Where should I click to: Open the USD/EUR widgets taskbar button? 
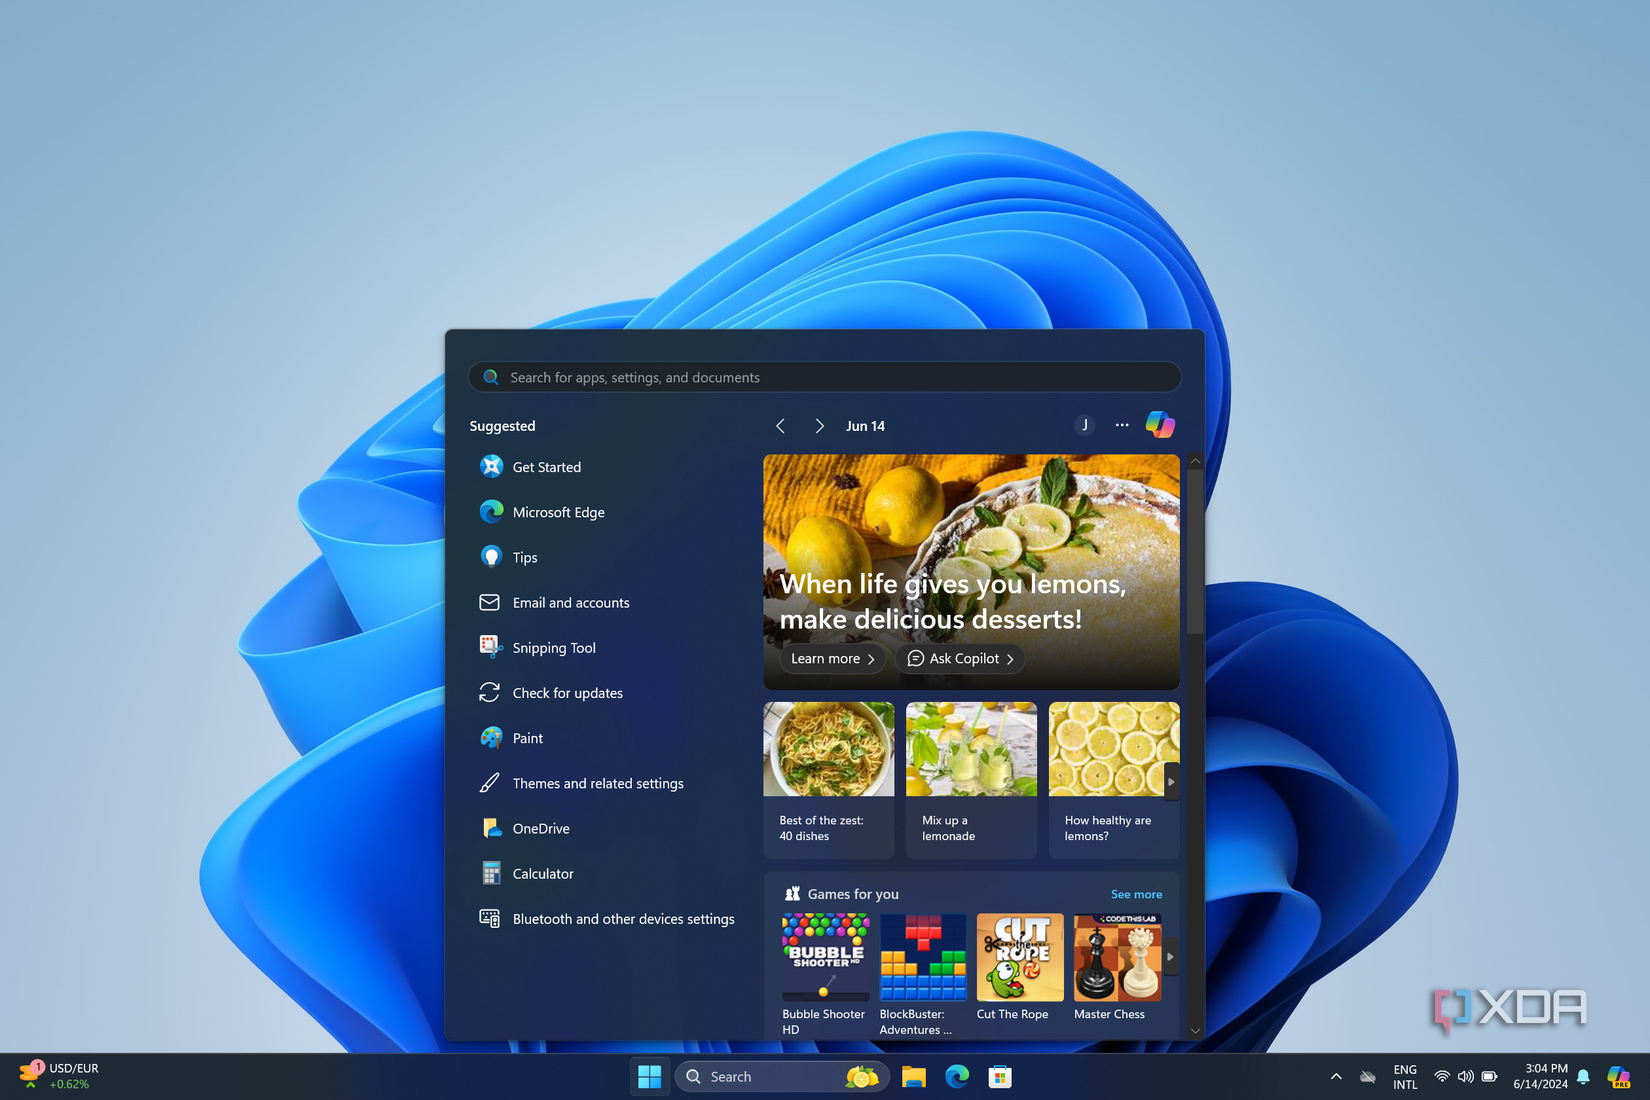pos(58,1076)
